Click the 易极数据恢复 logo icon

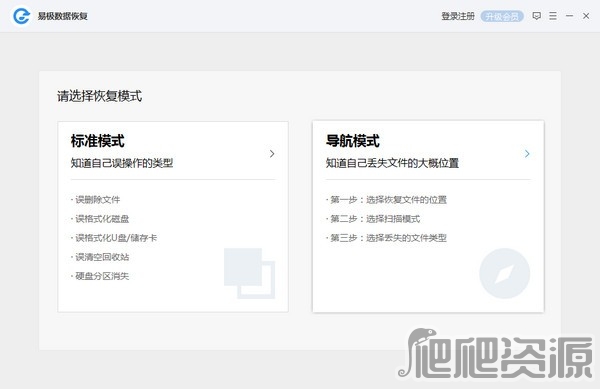(21, 16)
